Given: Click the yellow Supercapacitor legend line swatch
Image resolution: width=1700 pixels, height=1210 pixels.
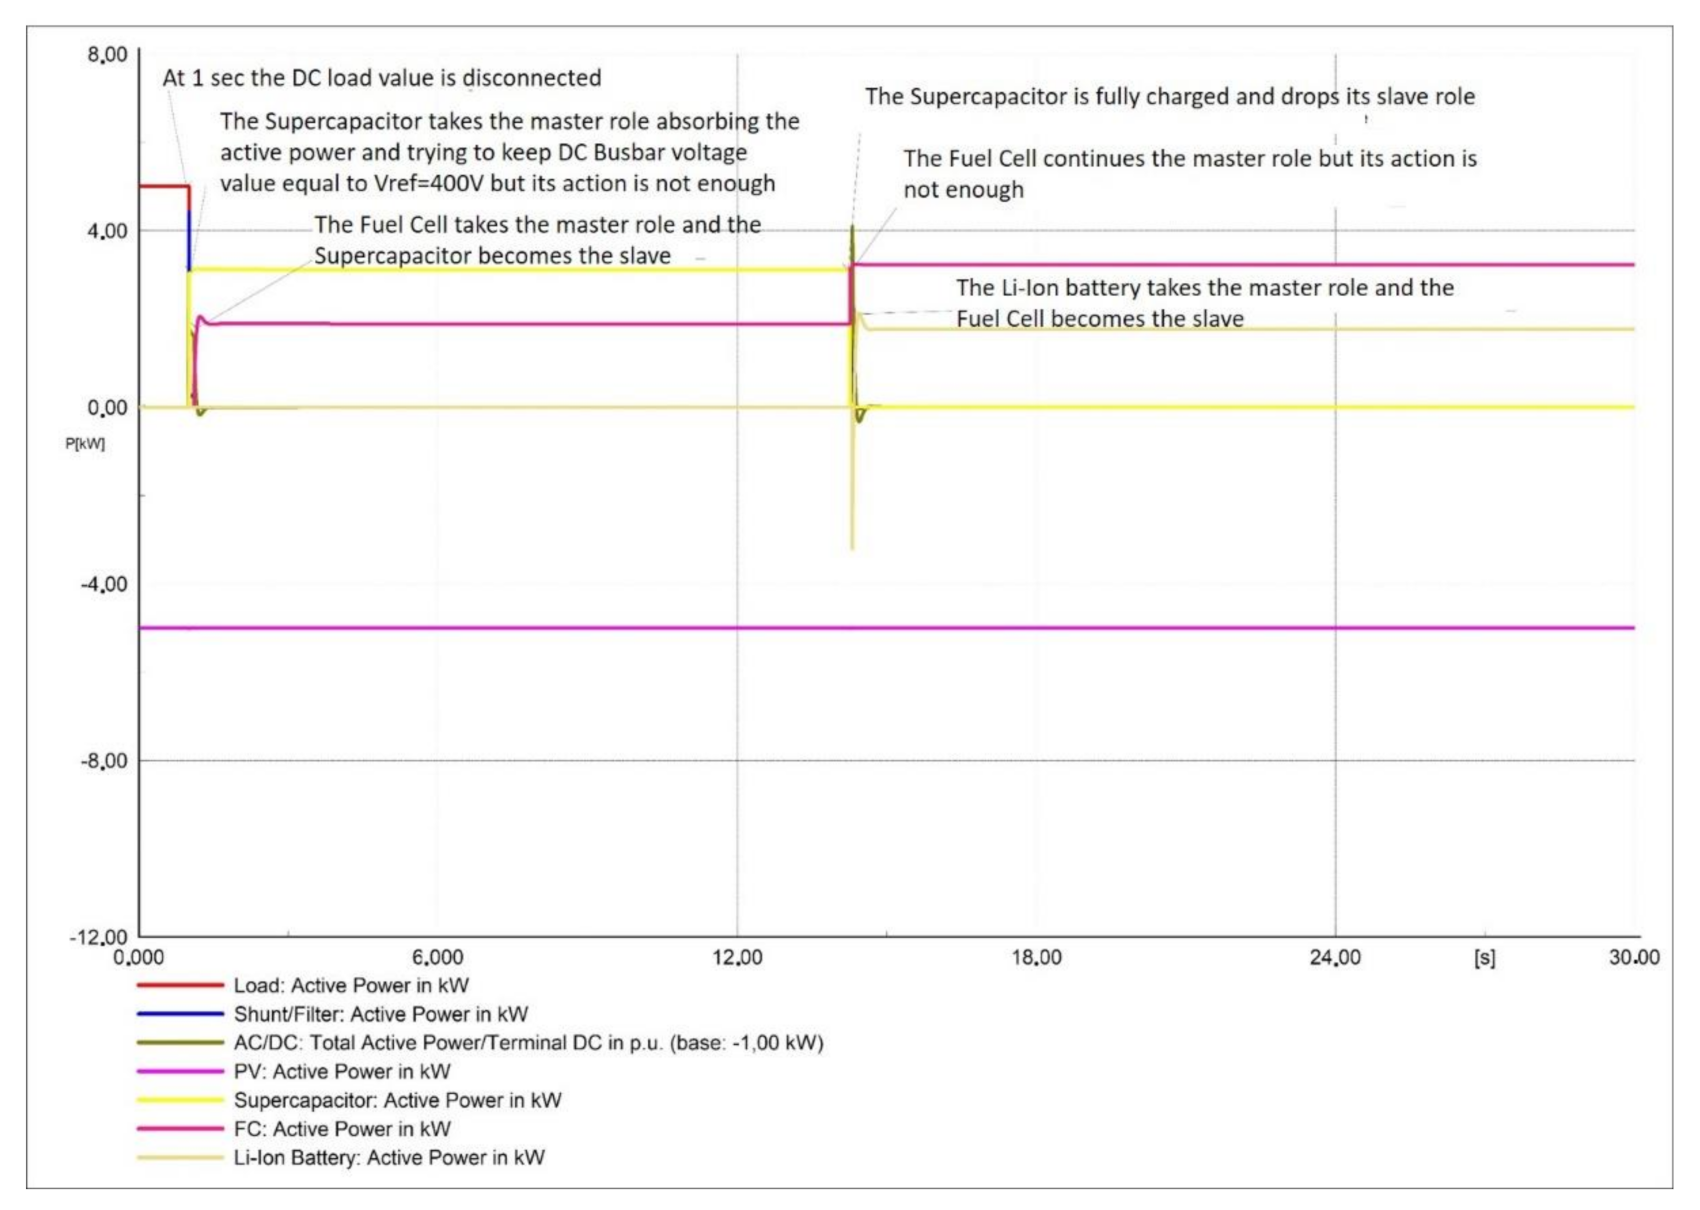Looking at the screenshot, I should (x=180, y=1100).
